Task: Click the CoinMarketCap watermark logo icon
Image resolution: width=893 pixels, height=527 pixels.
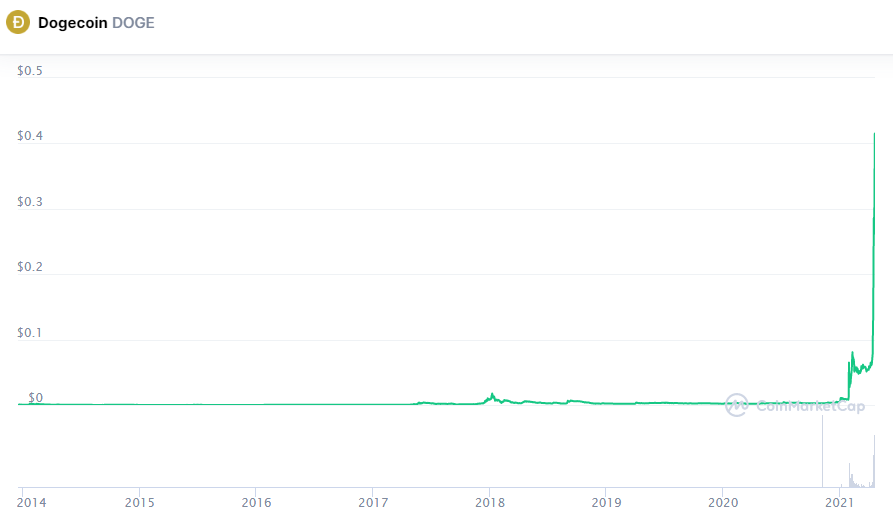Action: (737, 405)
